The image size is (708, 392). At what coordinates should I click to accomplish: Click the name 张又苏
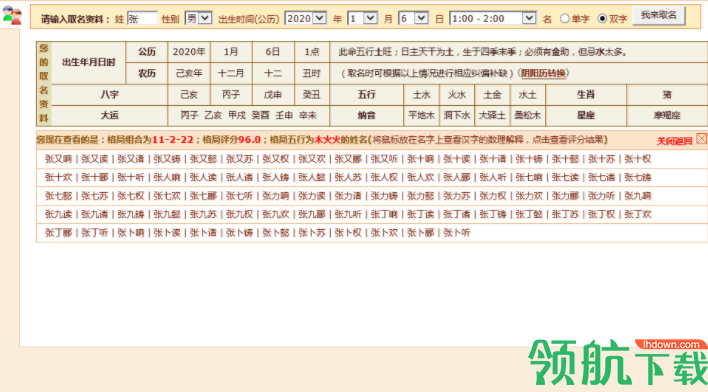[x=239, y=159]
